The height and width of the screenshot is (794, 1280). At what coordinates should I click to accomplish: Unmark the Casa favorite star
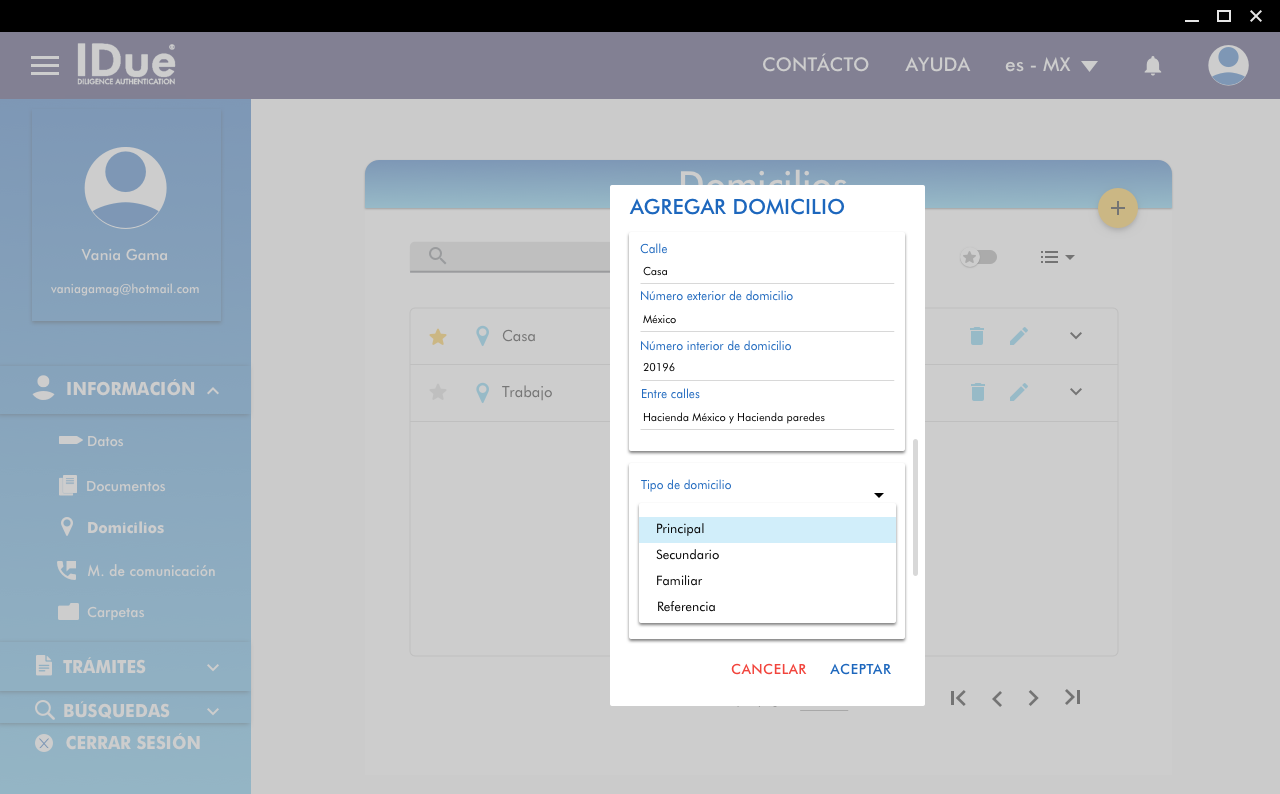click(437, 337)
